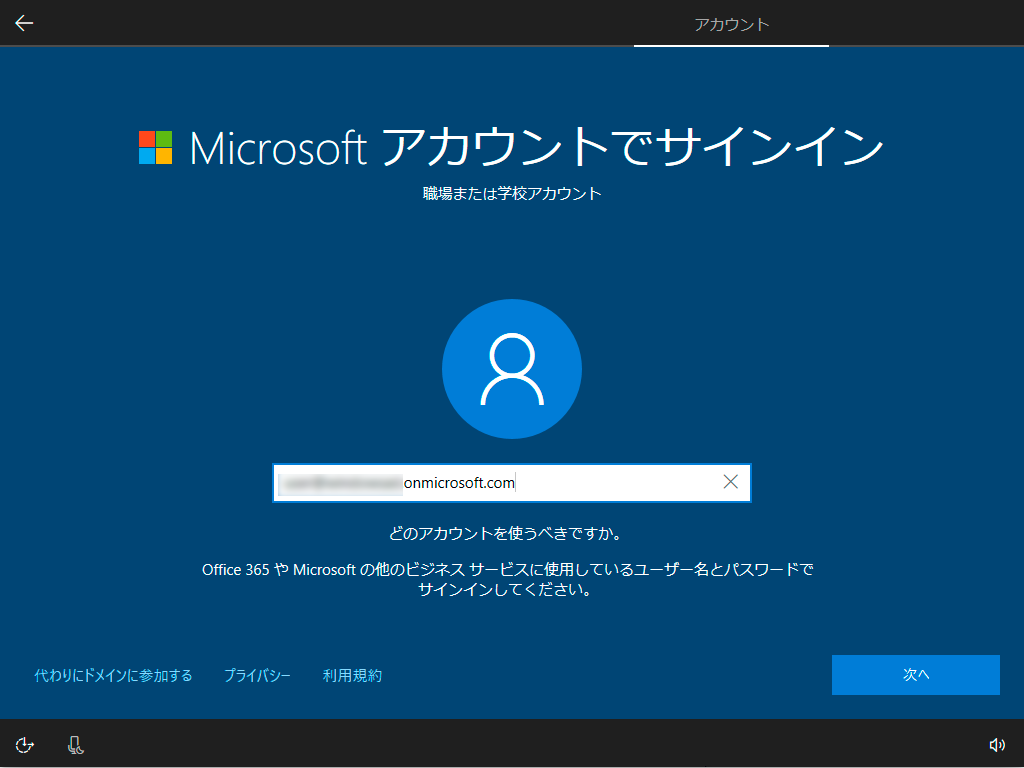The height and width of the screenshot is (768, 1024).
Task: Click the アカウントでサインイン heading text
Action: point(633,148)
